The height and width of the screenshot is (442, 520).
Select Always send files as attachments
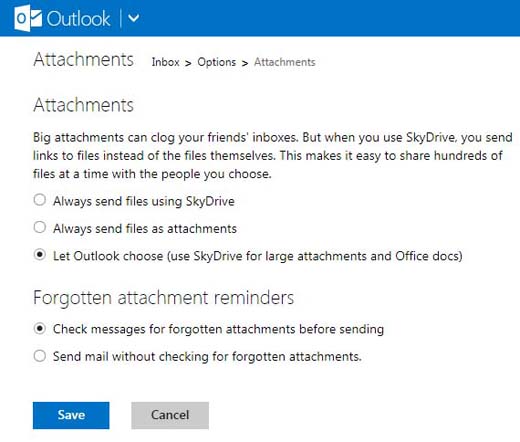click(40, 227)
